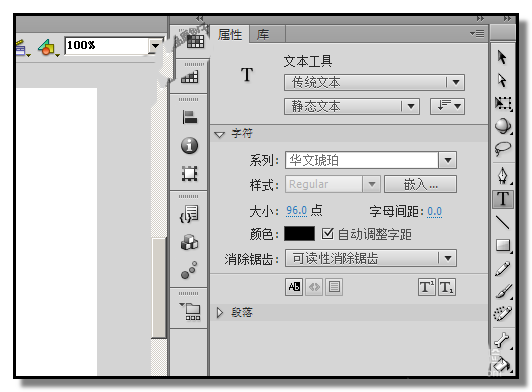
Task: Select the Pencil tool
Action: click(502, 268)
